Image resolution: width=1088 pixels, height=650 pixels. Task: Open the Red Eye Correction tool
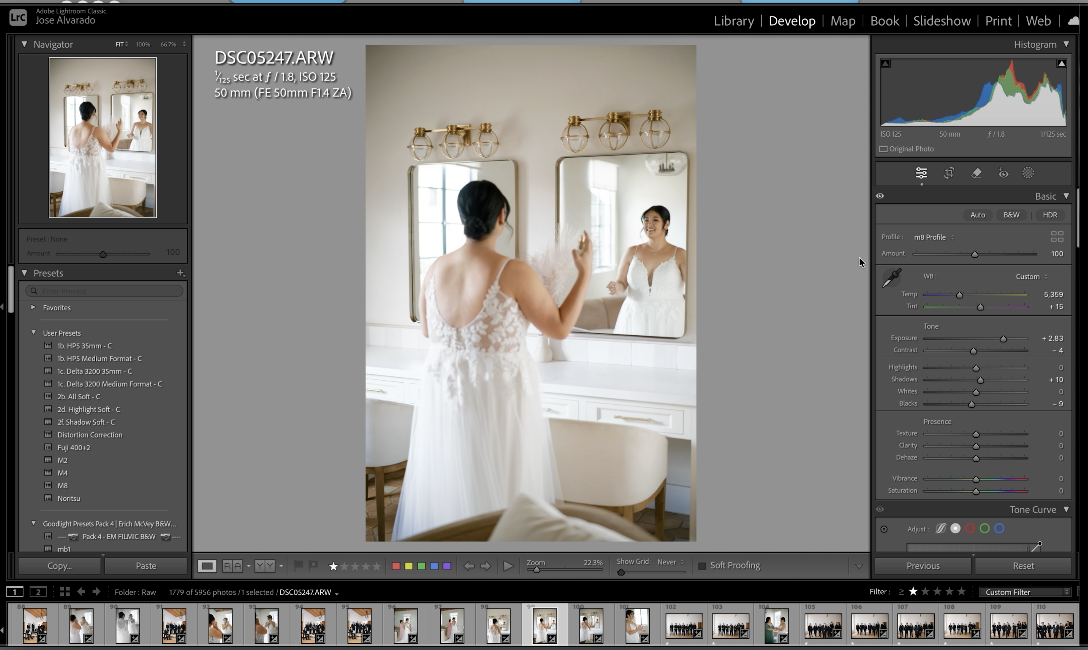coord(1003,173)
